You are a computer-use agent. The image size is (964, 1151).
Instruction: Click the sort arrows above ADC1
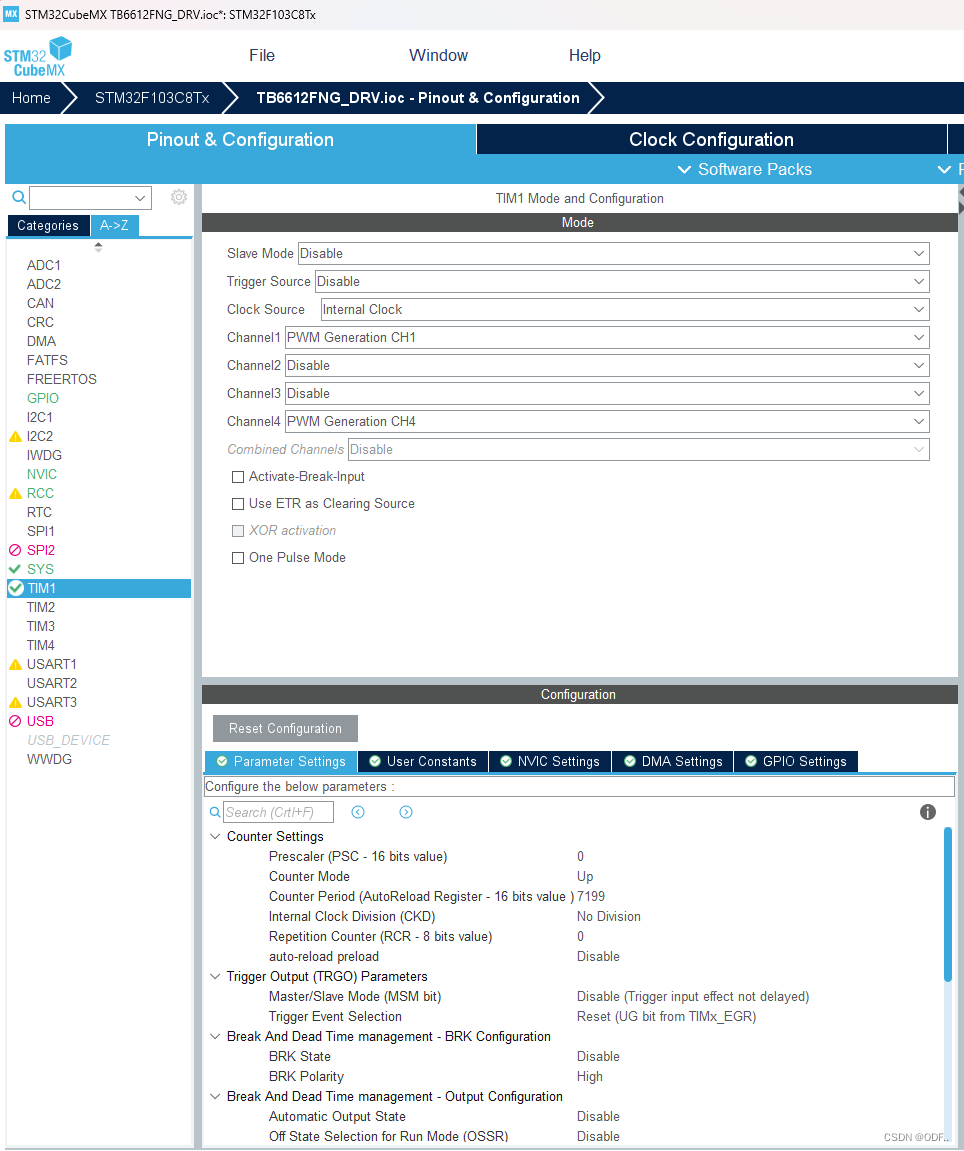coord(98,247)
